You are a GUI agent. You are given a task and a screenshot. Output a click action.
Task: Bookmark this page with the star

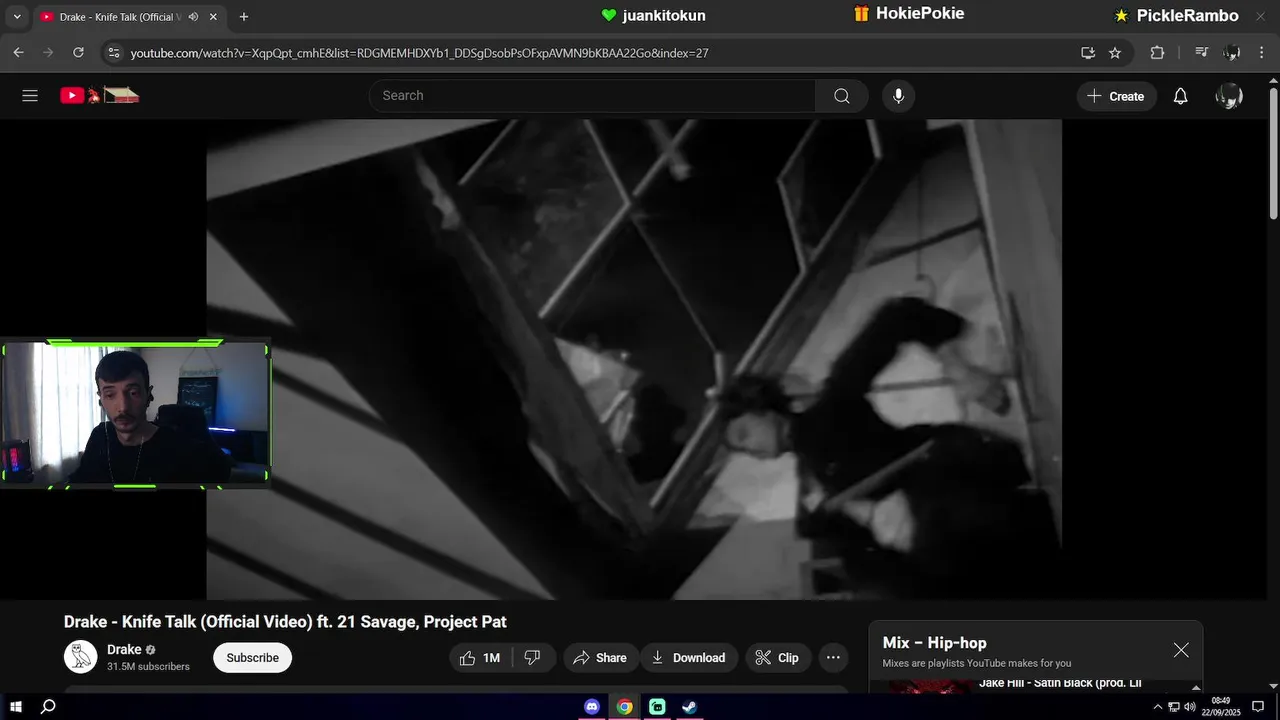pos(1115,53)
